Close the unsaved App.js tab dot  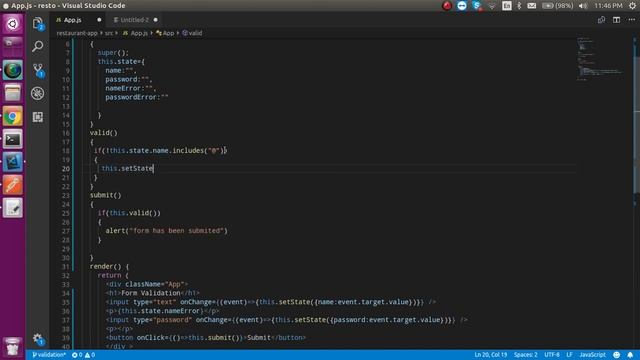(99, 20)
